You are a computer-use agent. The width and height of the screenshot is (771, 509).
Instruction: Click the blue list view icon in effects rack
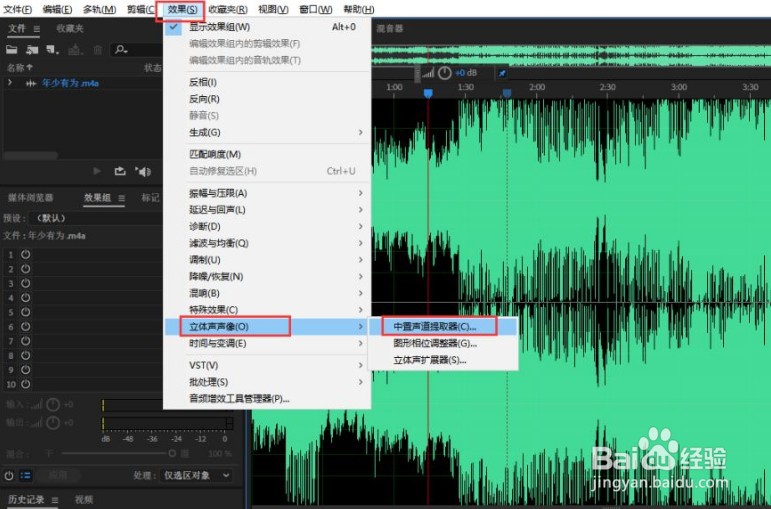pos(26,476)
